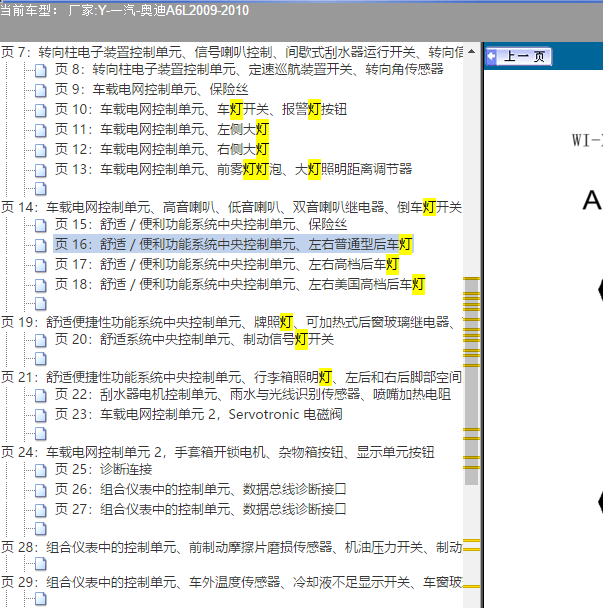Click the document icon for 页 13
The image size is (603, 608).
pyautogui.click(x=40, y=170)
